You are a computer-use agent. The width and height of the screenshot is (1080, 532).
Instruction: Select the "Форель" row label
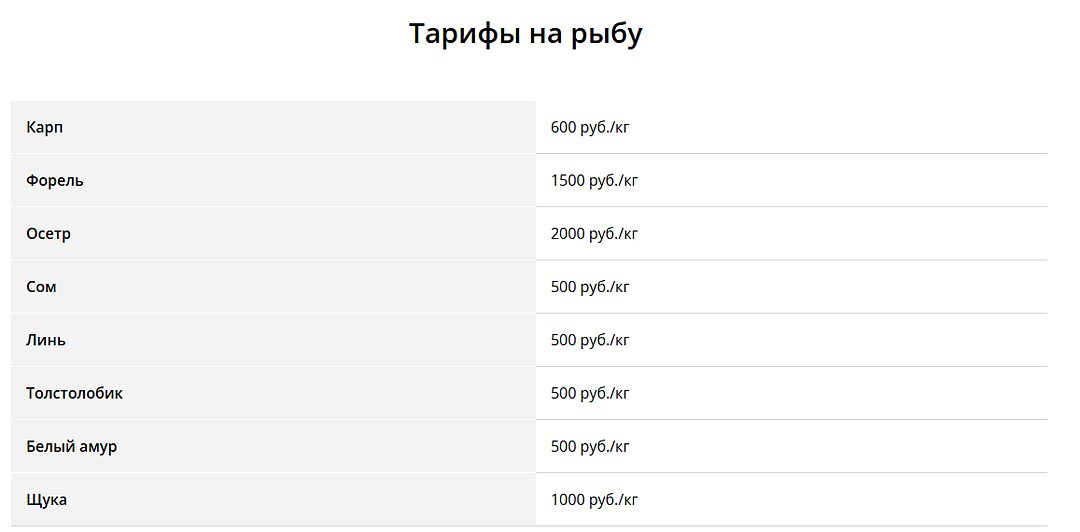point(55,181)
